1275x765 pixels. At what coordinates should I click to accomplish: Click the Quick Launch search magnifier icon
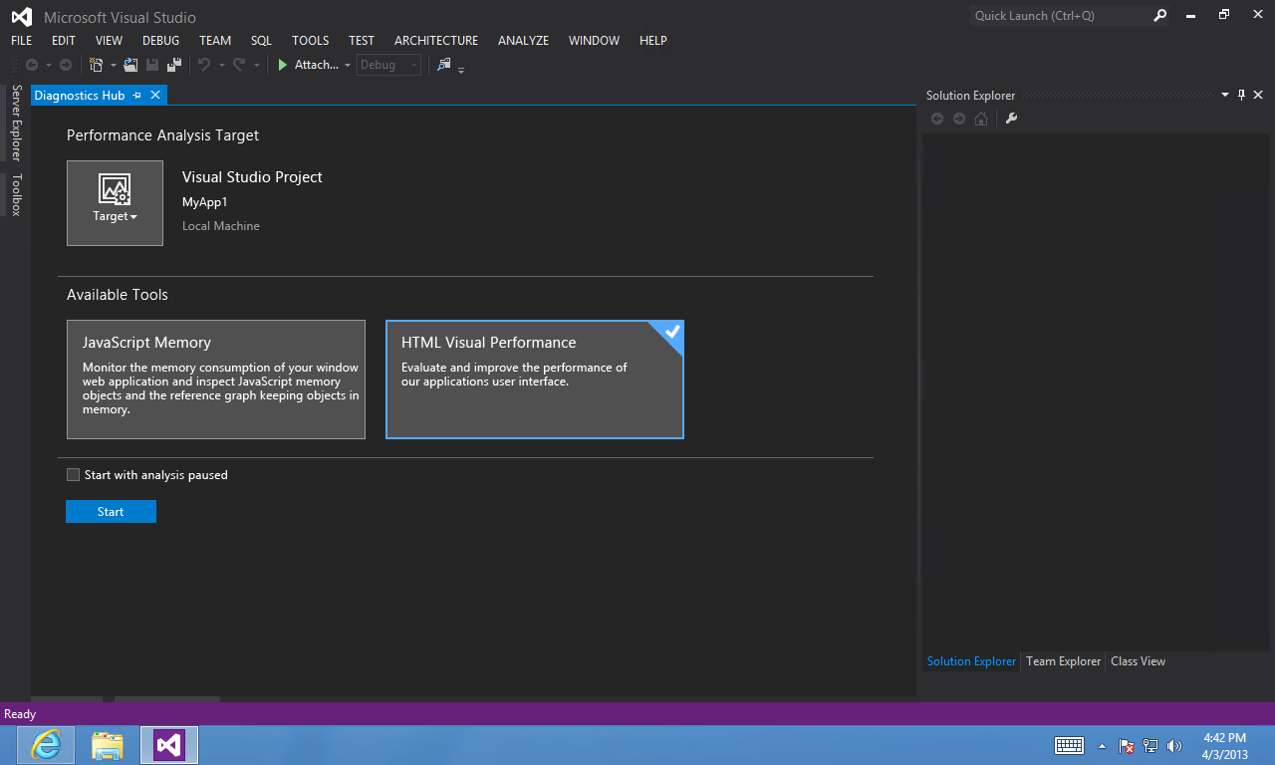point(1160,16)
